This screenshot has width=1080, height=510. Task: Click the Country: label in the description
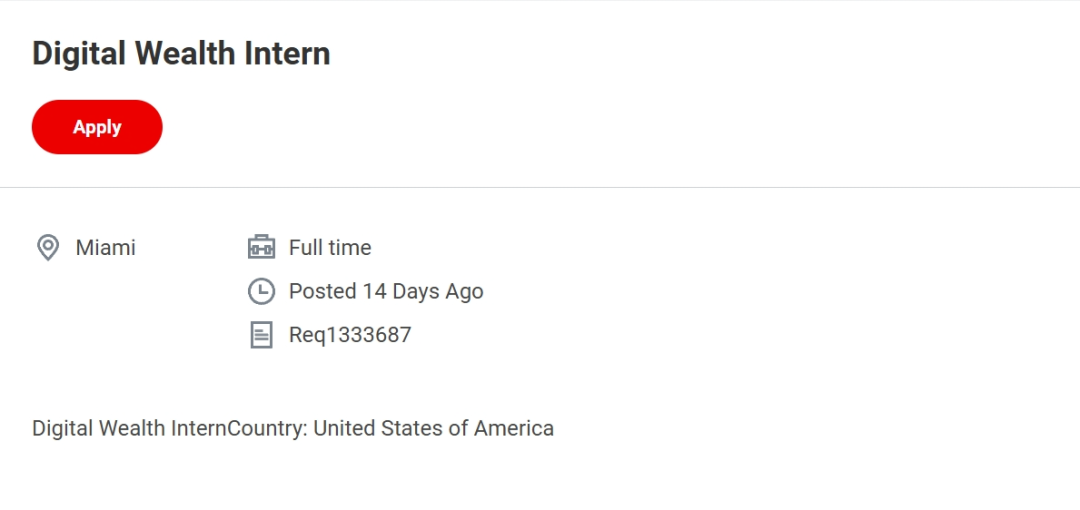point(267,428)
